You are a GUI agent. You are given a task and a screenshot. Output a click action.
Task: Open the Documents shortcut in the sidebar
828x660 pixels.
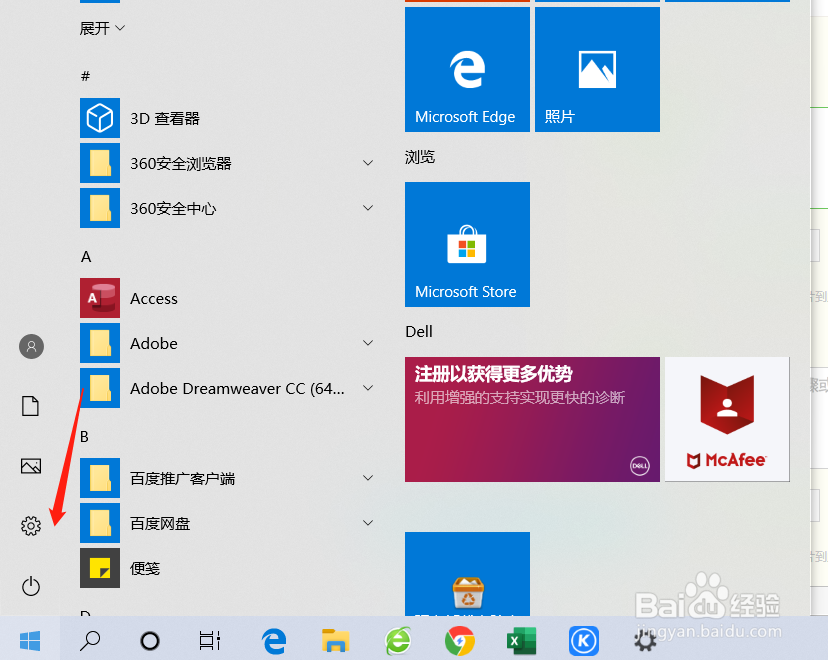tap(30, 406)
